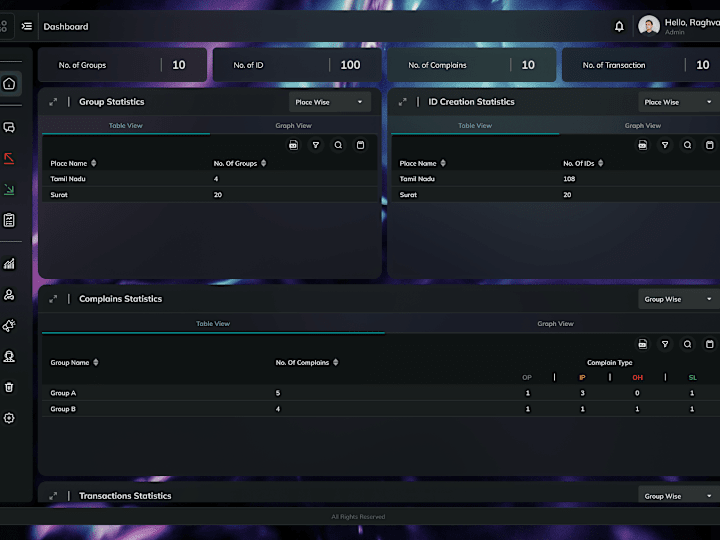
Task: Open Group Wise dropdown in Complains Statistics
Action: click(x=679, y=299)
